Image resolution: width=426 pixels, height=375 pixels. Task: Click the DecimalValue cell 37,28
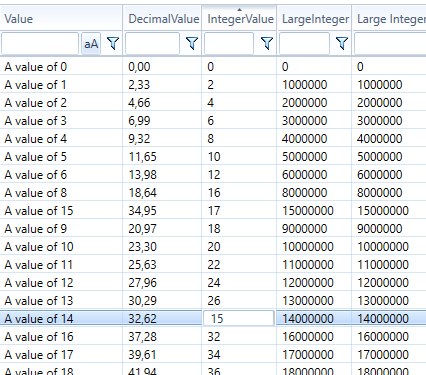click(x=162, y=337)
